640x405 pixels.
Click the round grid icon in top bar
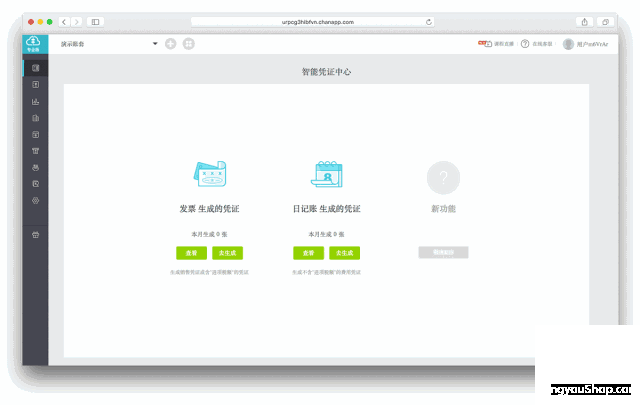[189, 44]
